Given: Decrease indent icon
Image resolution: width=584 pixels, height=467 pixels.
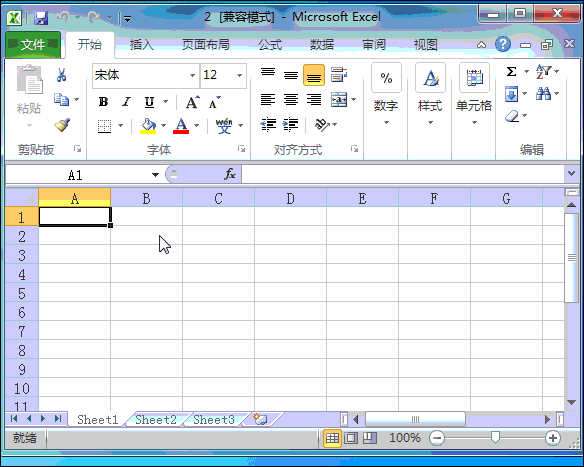Looking at the screenshot, I should [x=268, y=124].
